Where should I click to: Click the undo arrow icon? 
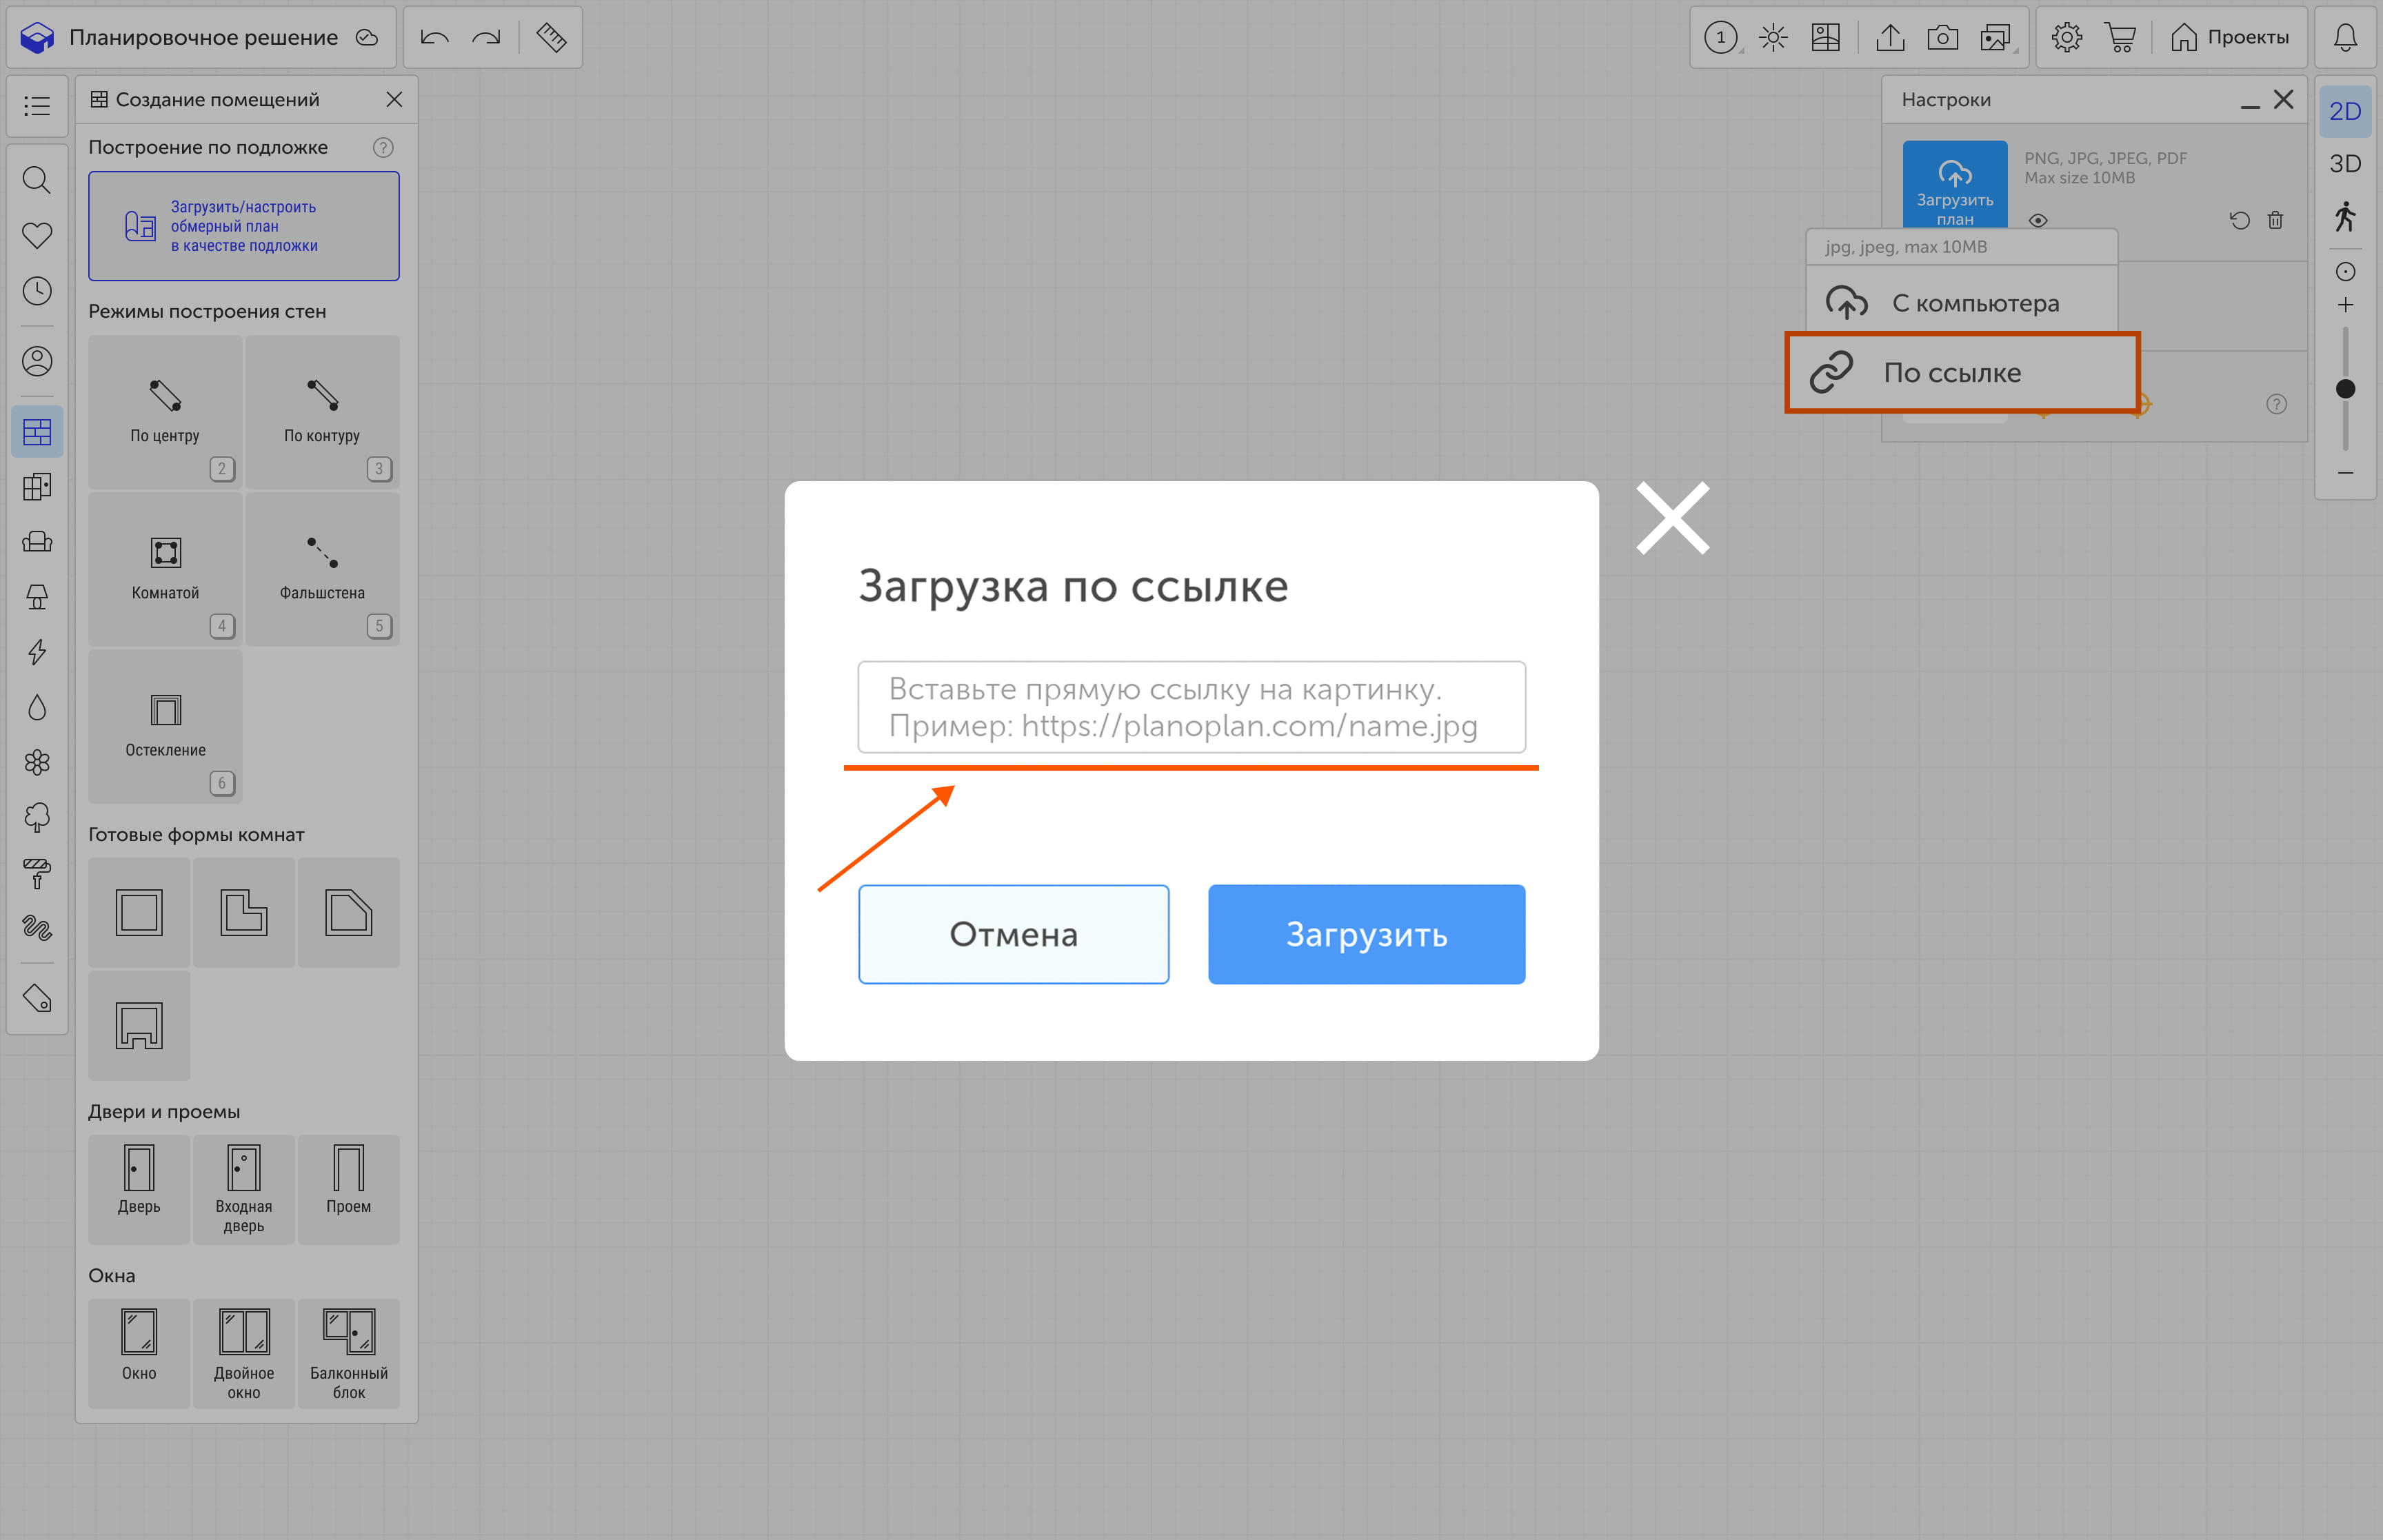pos(434,38)
